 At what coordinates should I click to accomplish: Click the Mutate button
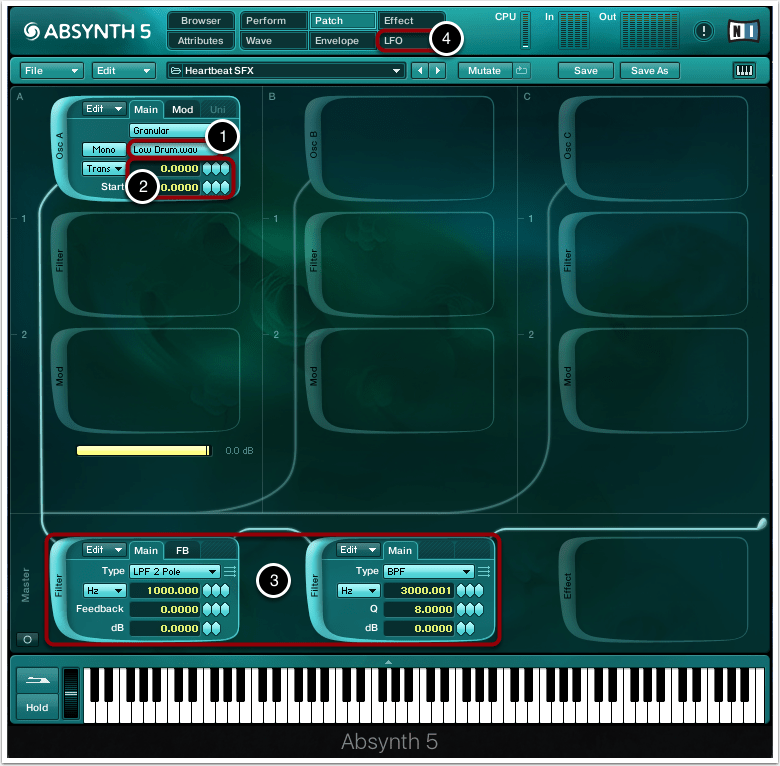pos(485,71)
